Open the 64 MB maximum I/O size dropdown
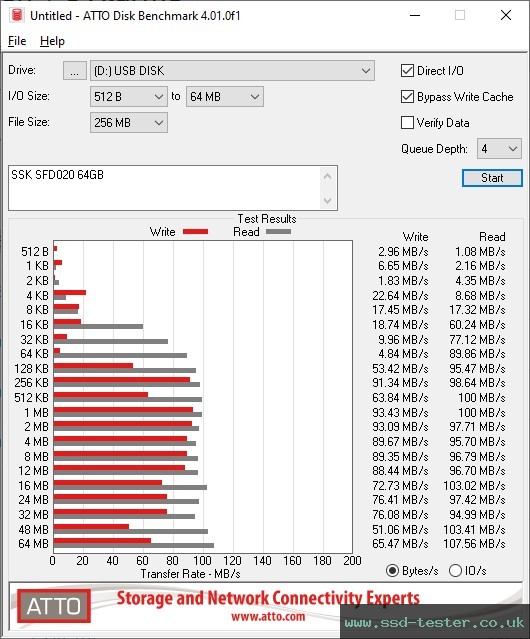This screenshot has width=530, height=639. (x=225, y=97)
